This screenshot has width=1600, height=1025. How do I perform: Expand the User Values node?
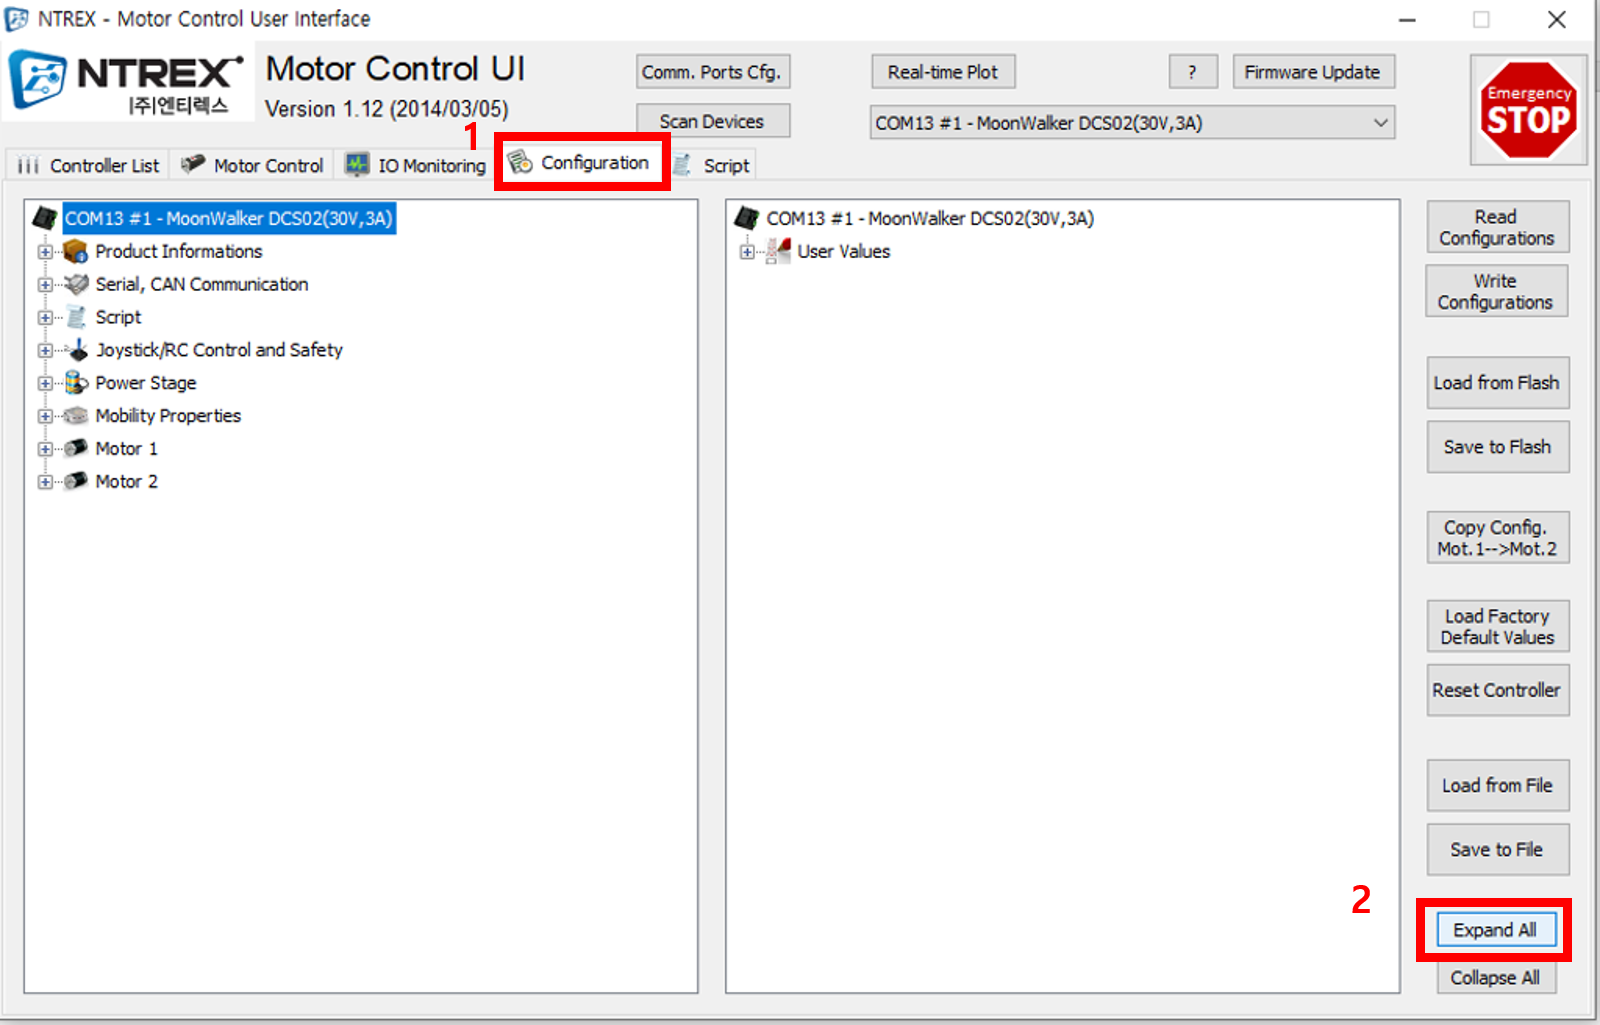pos(746,252)
